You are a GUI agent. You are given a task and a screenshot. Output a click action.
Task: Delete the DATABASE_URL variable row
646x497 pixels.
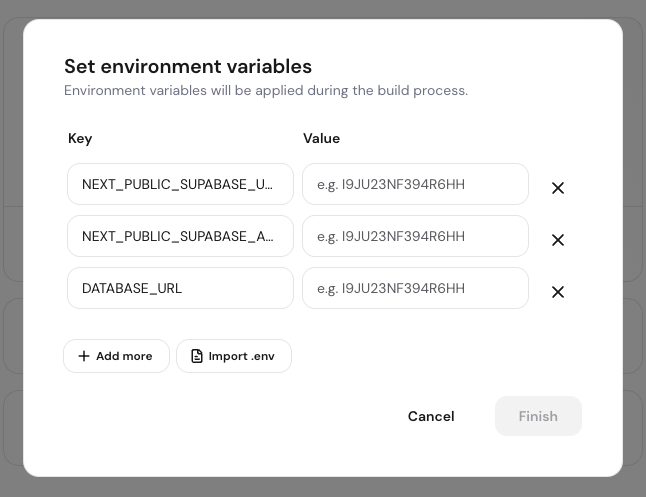558,292
